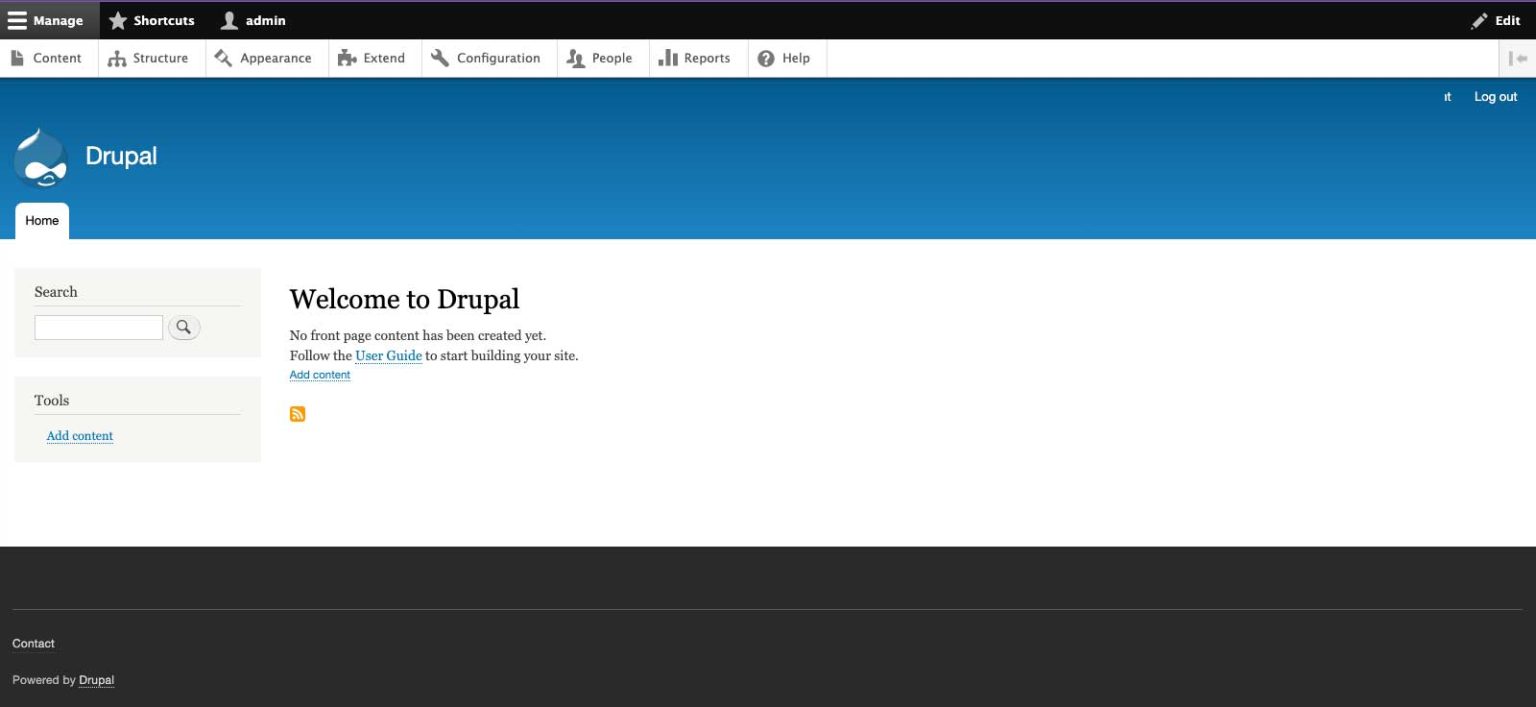The height and width of the screenshot is (707, 1536).
Task: Open the People menu item
Action: pos(575,57)
